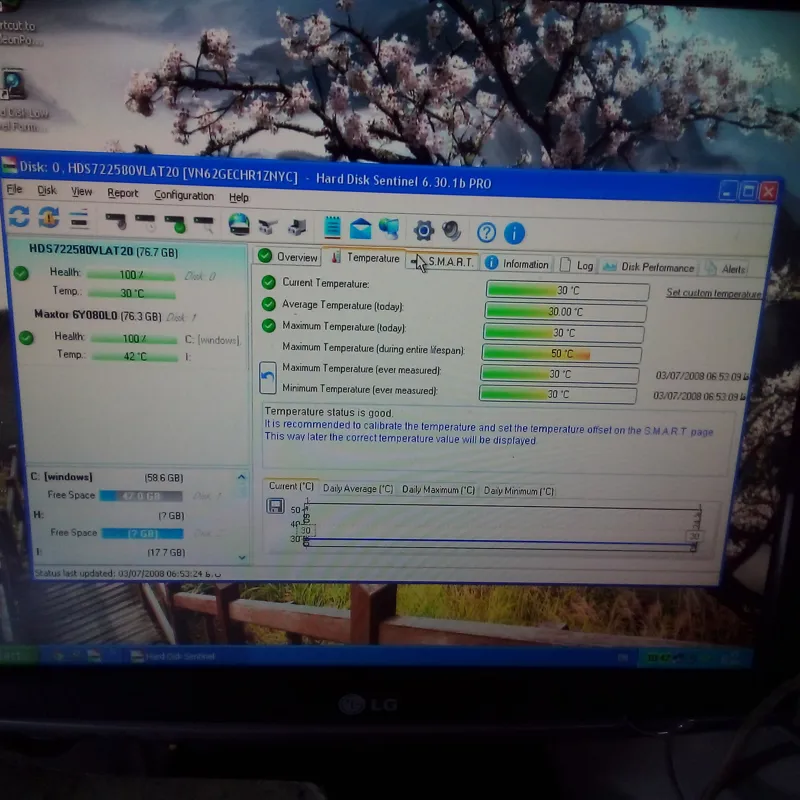Click the Current Temperature 30 °C bar

click(x=567, y=290)
